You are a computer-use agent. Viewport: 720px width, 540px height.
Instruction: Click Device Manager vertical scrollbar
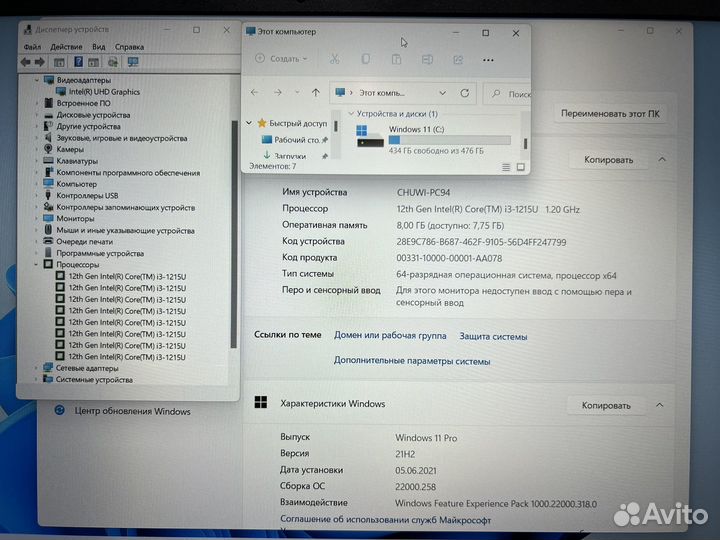(233, 234)
